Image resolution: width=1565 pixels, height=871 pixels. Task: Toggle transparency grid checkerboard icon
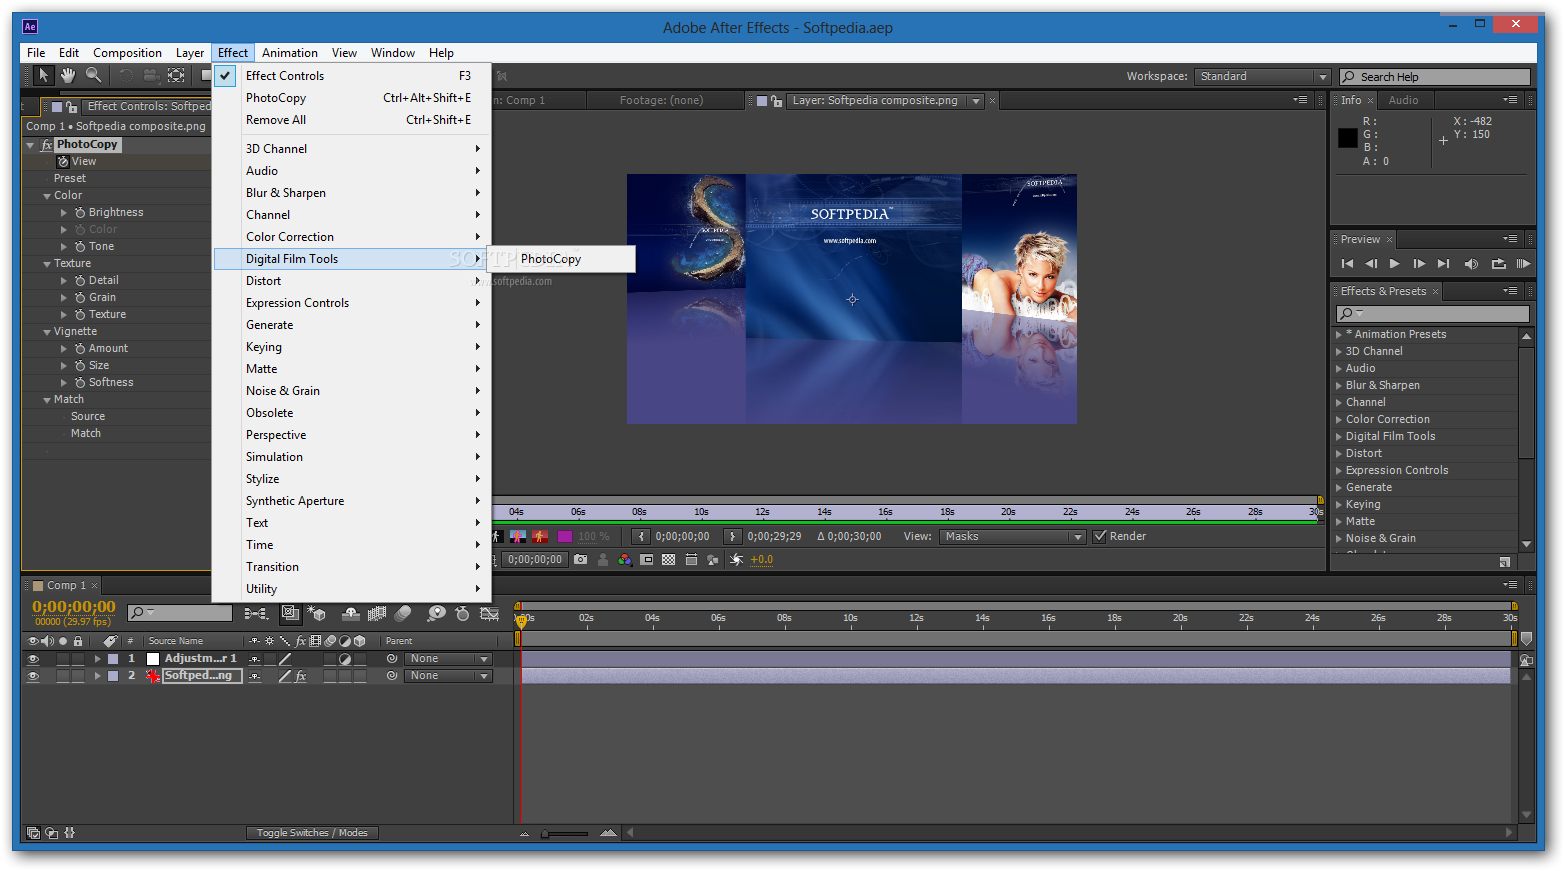click(669, 560)
